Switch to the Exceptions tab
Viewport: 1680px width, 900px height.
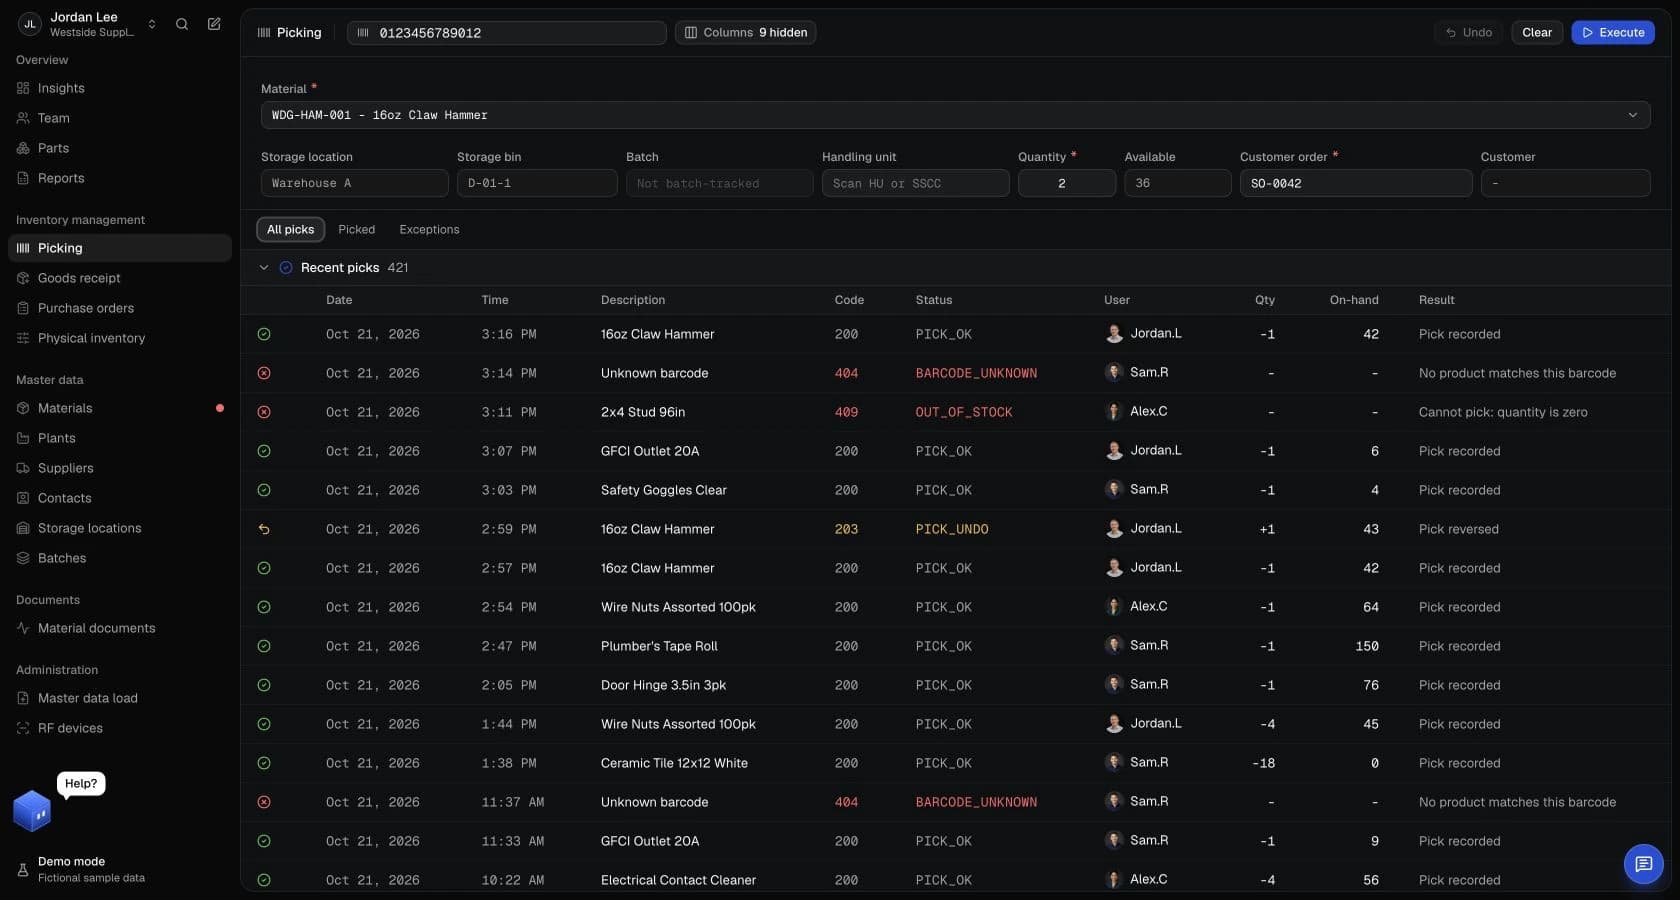pos(429,230)
